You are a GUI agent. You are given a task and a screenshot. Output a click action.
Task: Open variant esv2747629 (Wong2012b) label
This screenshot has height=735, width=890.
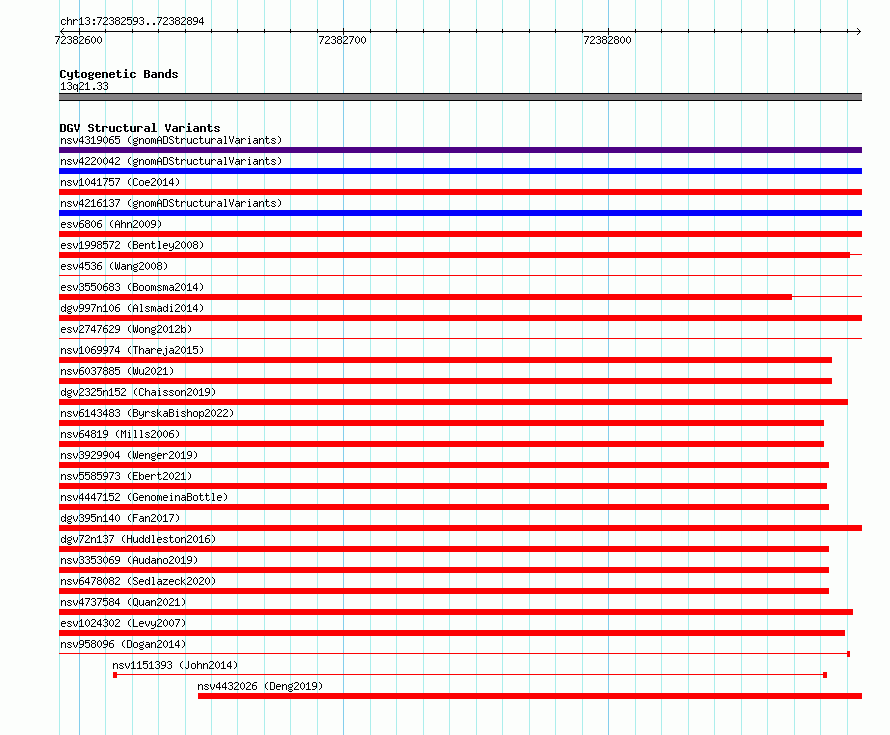point(126,329)
